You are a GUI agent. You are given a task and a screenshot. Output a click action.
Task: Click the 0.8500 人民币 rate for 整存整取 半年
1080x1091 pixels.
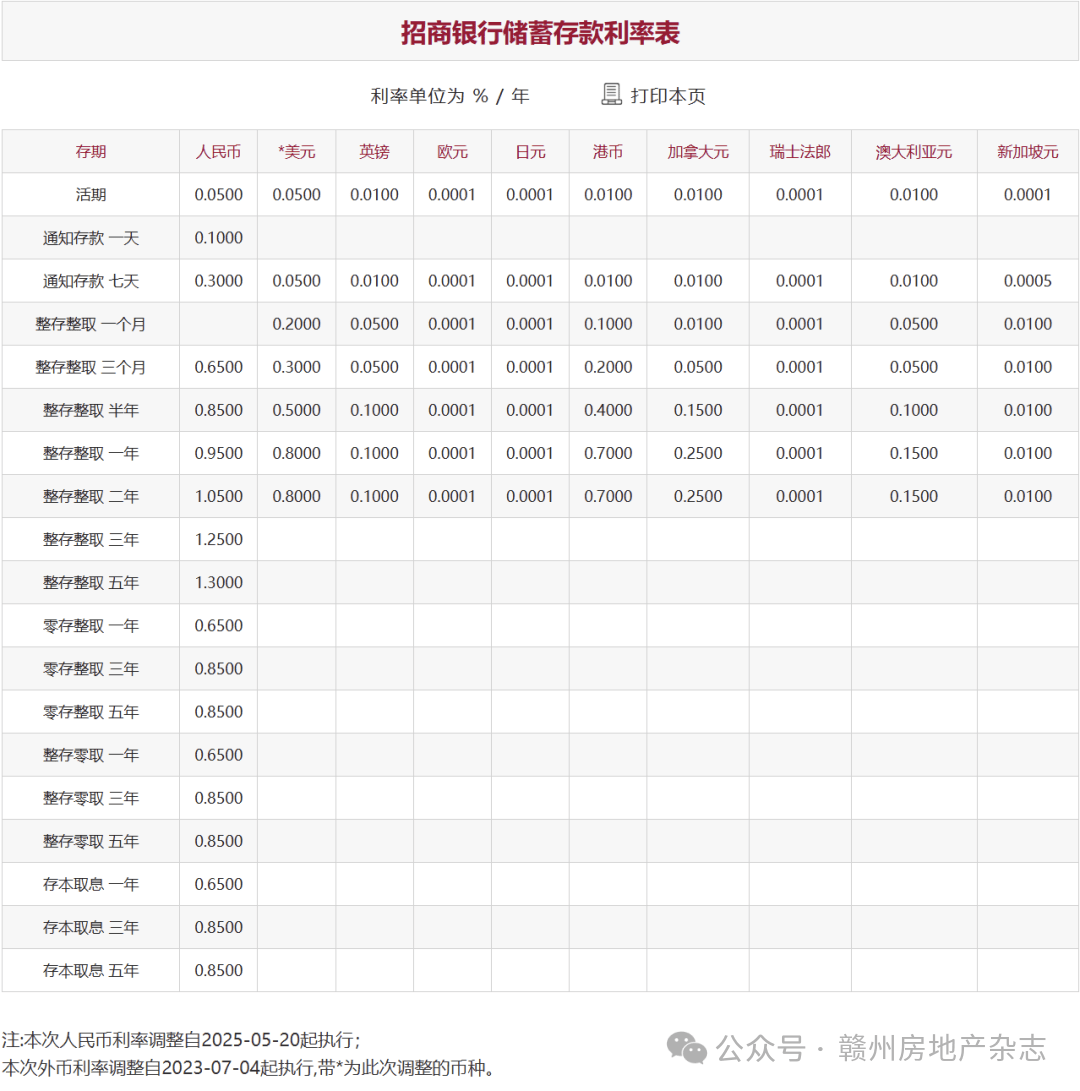(x=219, y=411)
